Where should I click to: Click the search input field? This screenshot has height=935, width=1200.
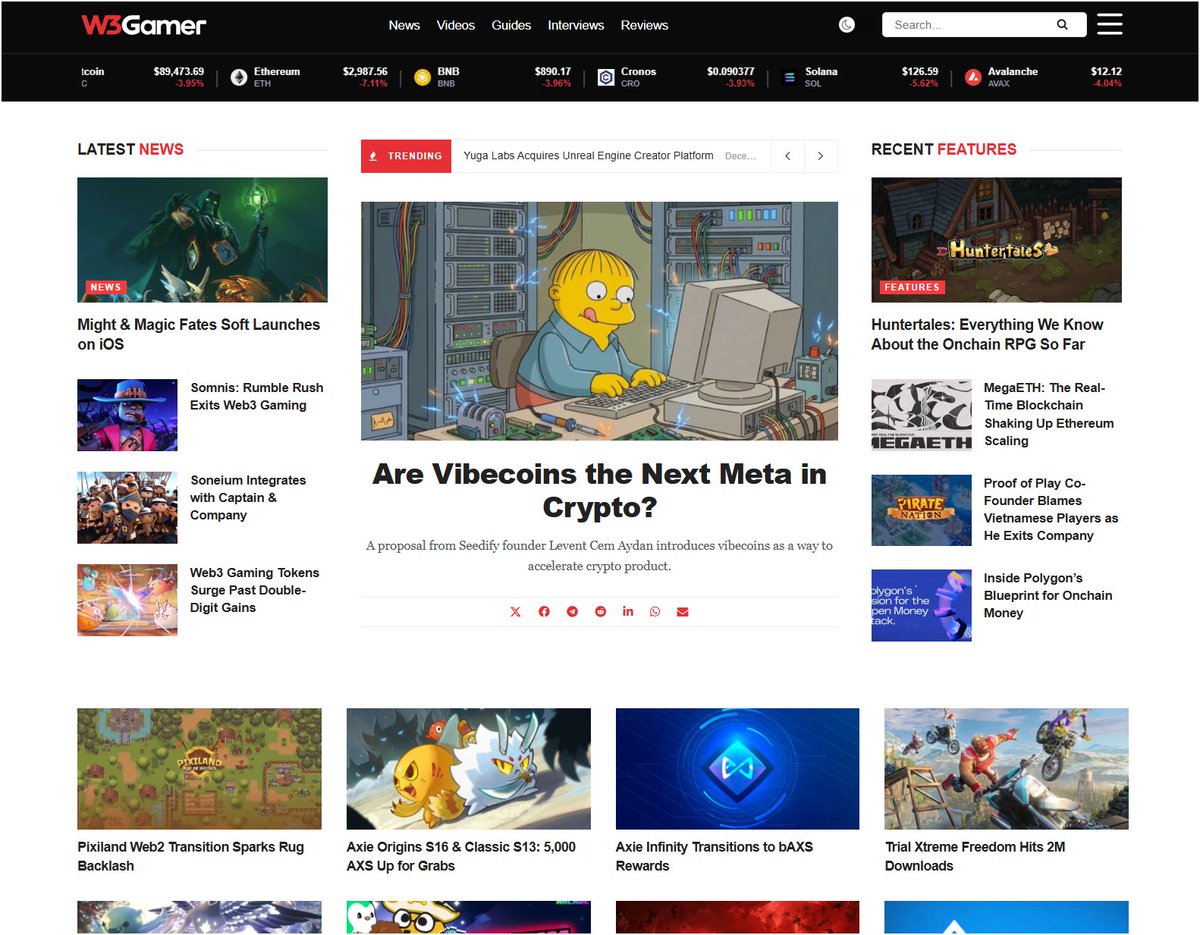[984, 25]
